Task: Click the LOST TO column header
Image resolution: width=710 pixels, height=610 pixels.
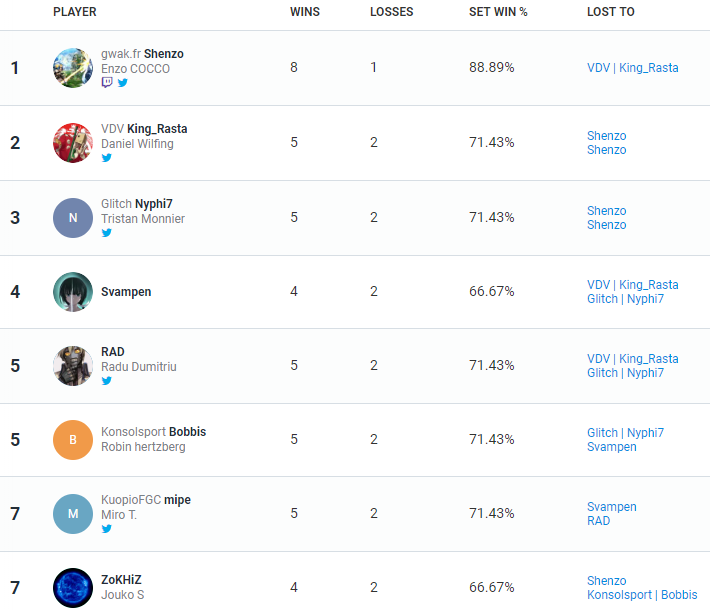Action: click(x=610, y=12)
